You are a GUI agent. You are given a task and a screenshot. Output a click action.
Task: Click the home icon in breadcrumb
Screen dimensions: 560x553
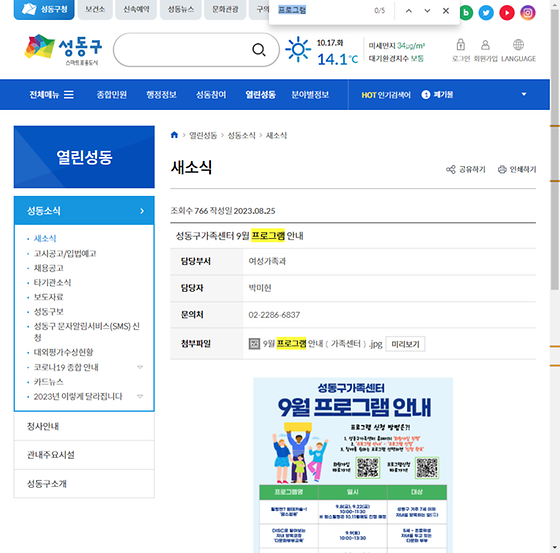174,135
